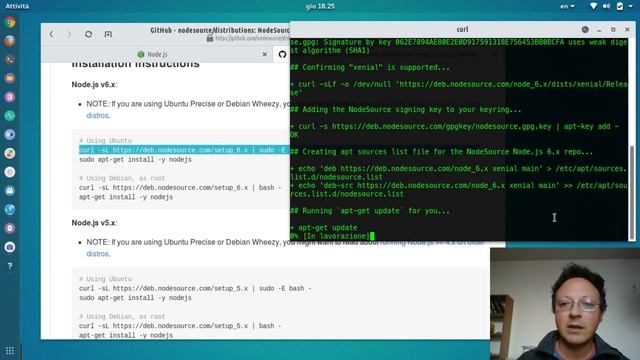Close the Node.js tab
Viewport: 640px width, 360px height.
point(264,54)
